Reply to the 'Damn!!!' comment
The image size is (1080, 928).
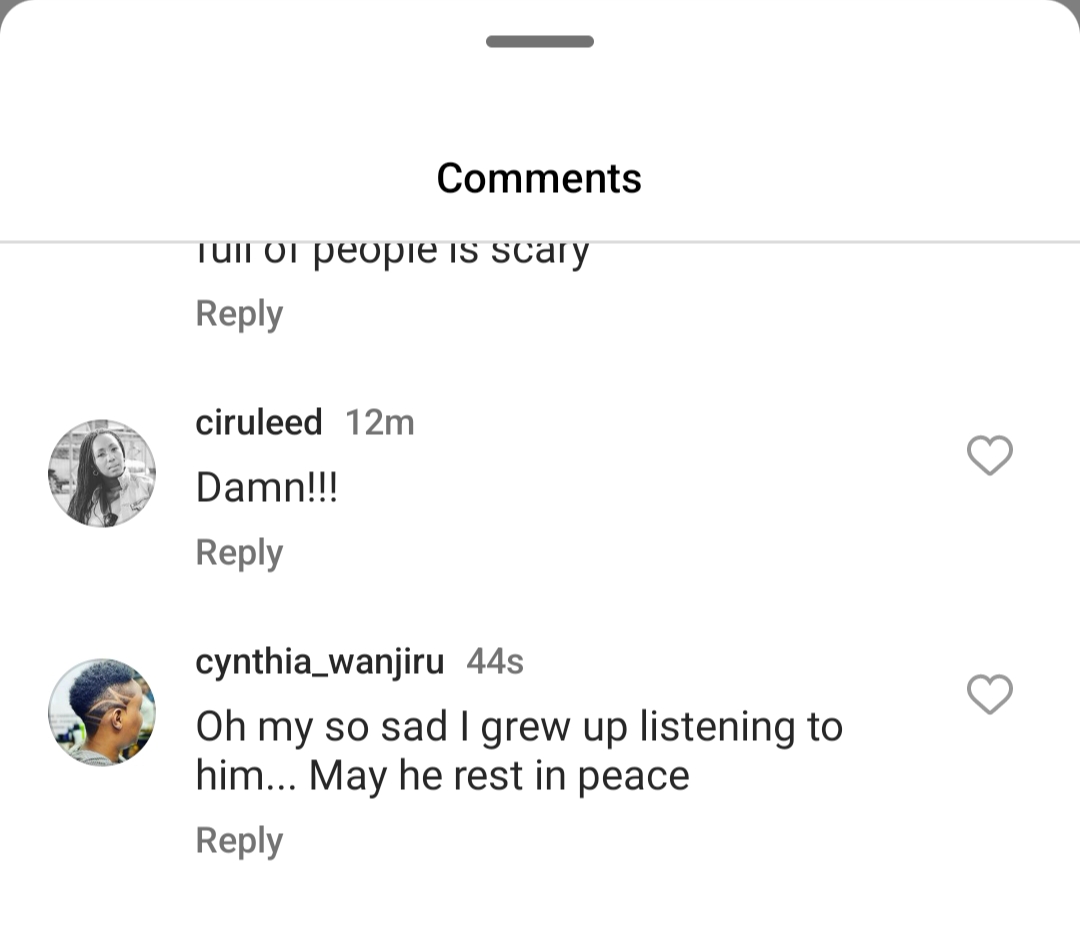(x=239, y=552)
